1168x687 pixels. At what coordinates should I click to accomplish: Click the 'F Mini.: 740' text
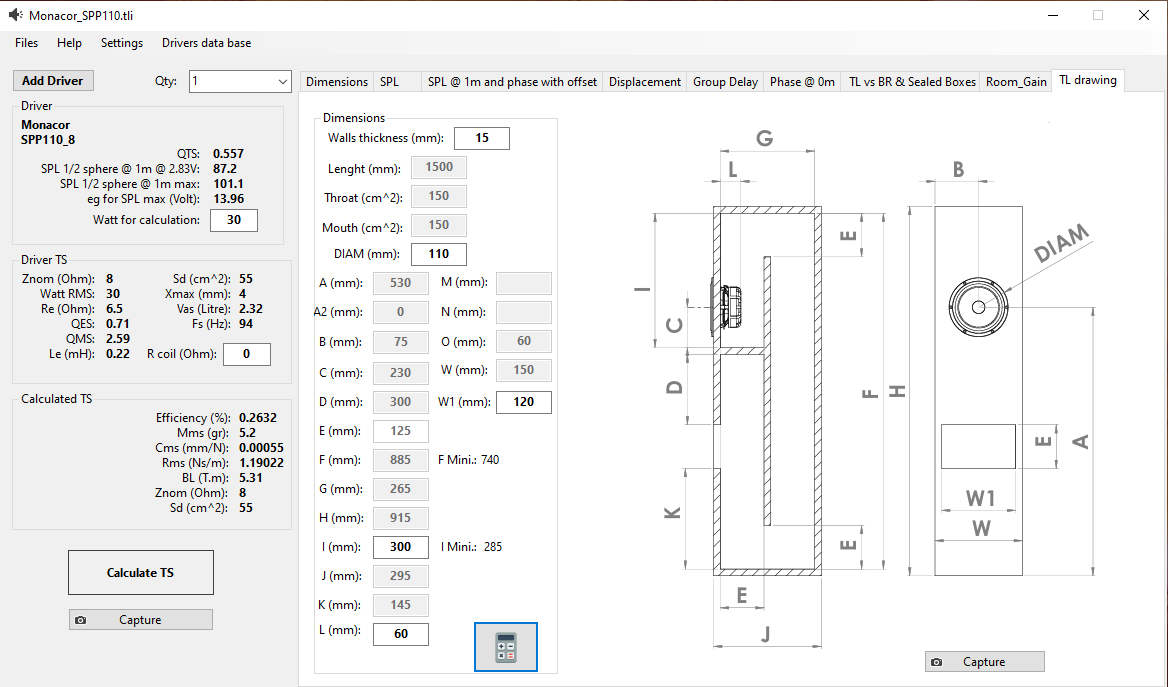coord(469,460)
